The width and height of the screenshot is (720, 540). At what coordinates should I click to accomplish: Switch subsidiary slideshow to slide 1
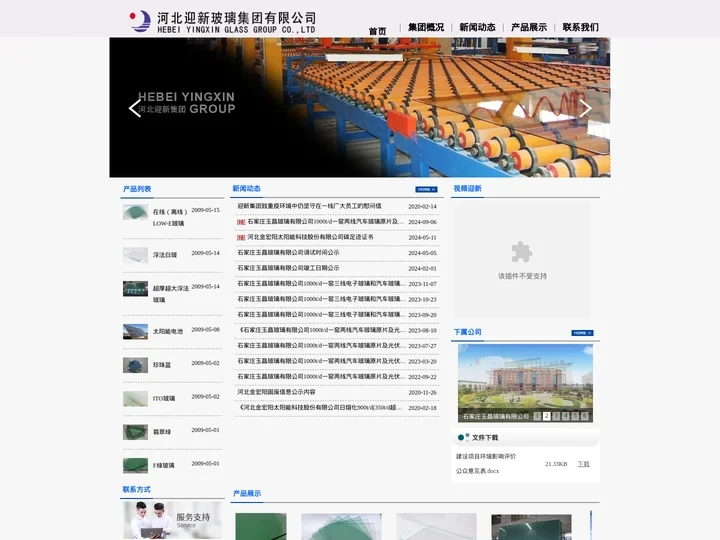coord(537,416)
